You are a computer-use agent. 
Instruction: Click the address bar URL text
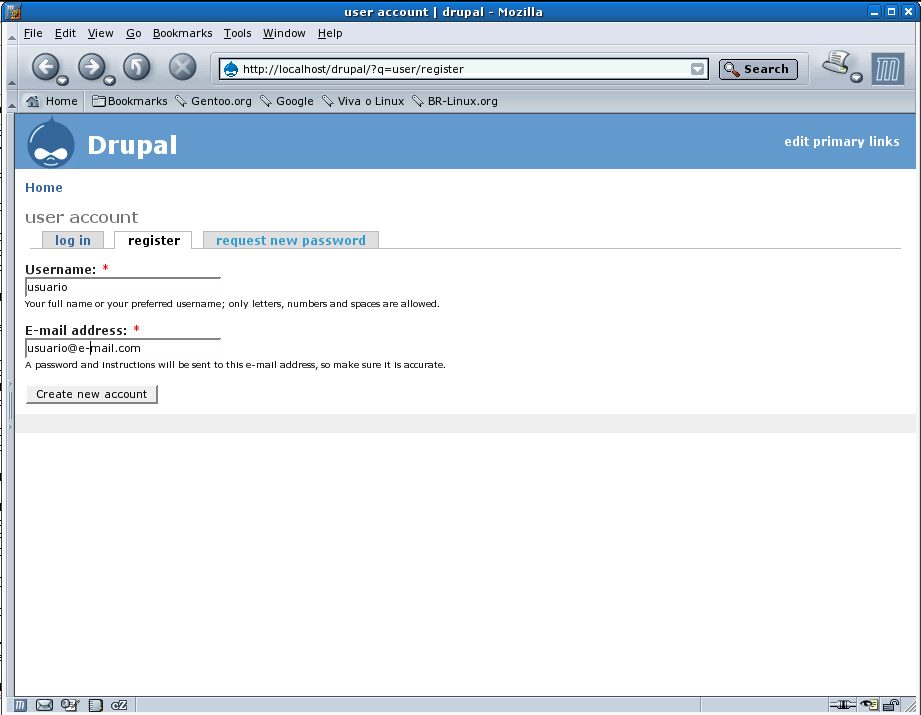353,69
